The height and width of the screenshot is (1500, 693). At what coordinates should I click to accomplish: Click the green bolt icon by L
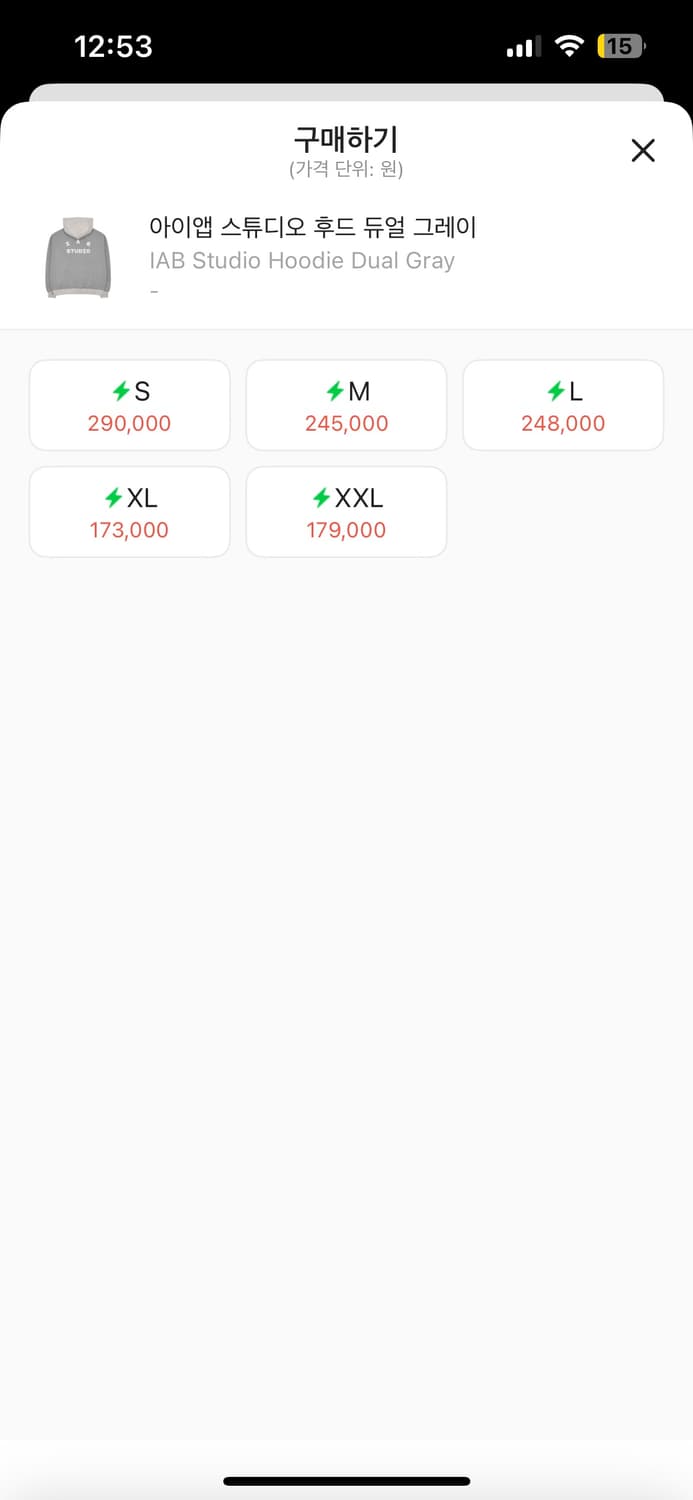pos(556,392)
